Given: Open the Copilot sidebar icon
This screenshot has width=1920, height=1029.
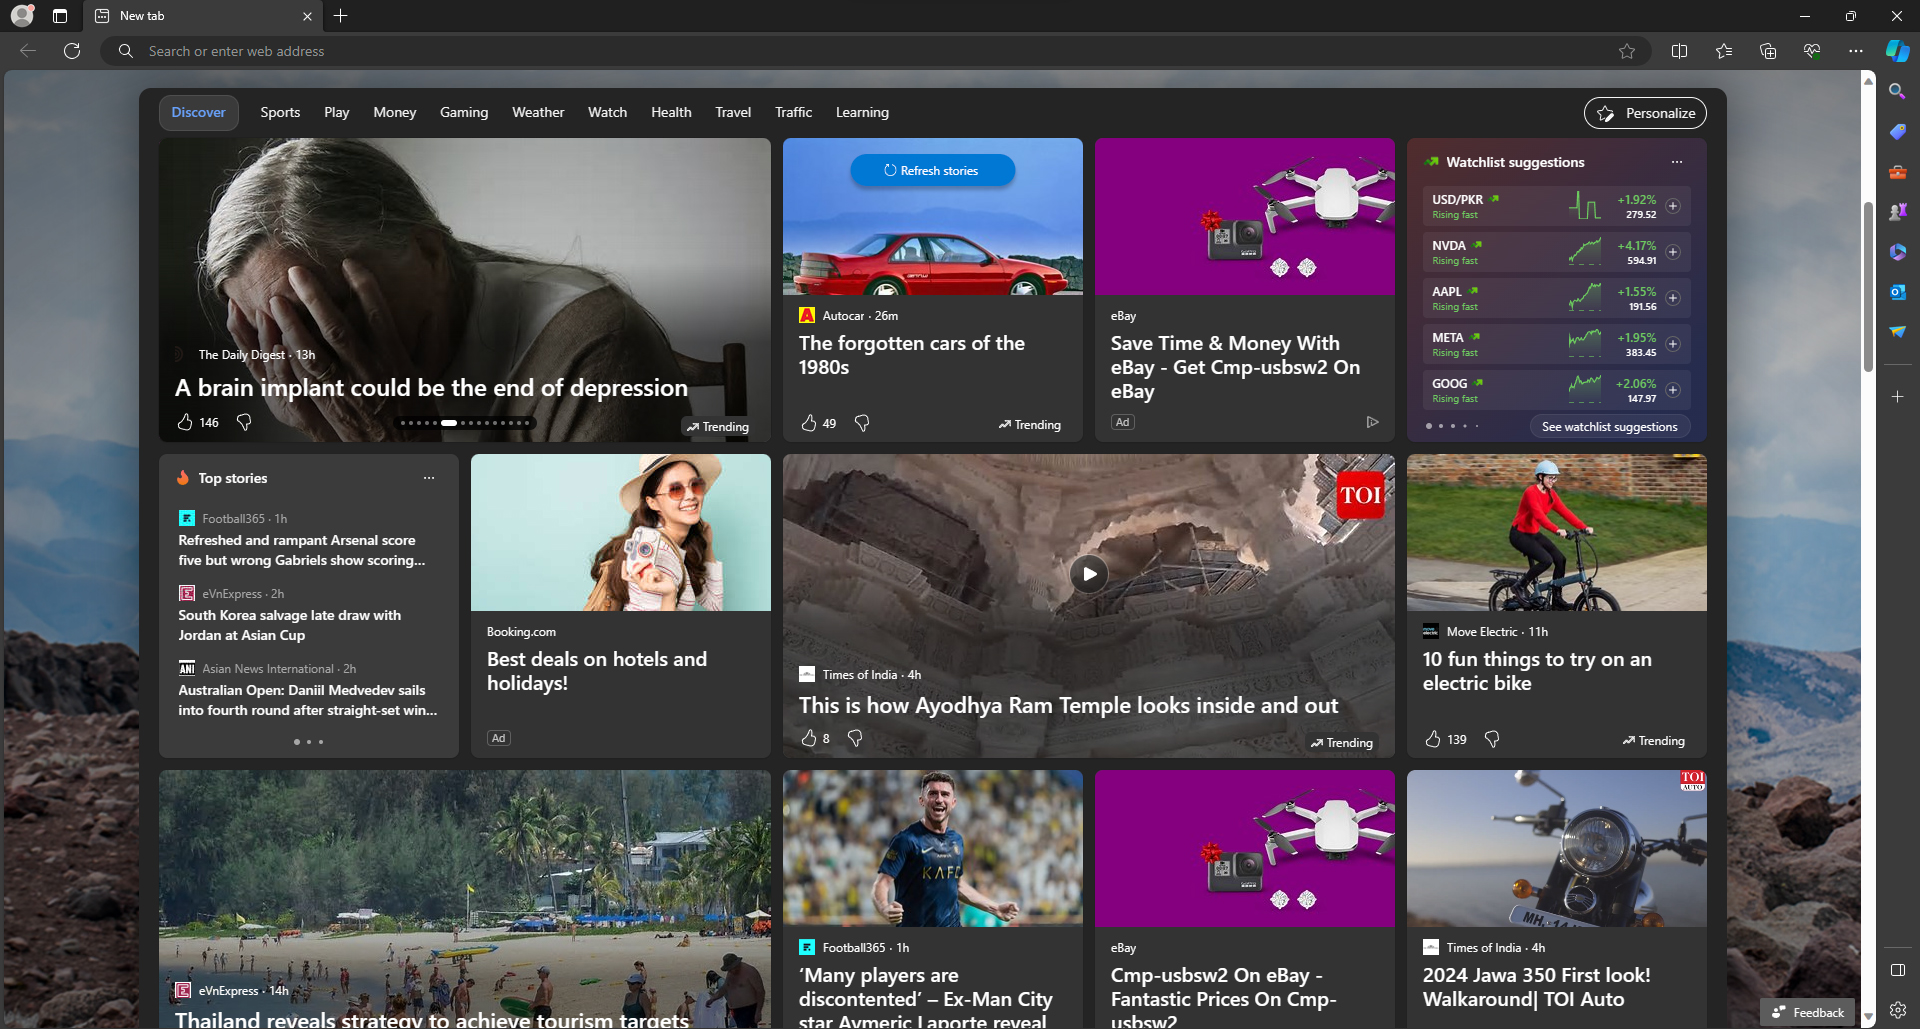Looking at the screenshot, I should pos(1897,51).
